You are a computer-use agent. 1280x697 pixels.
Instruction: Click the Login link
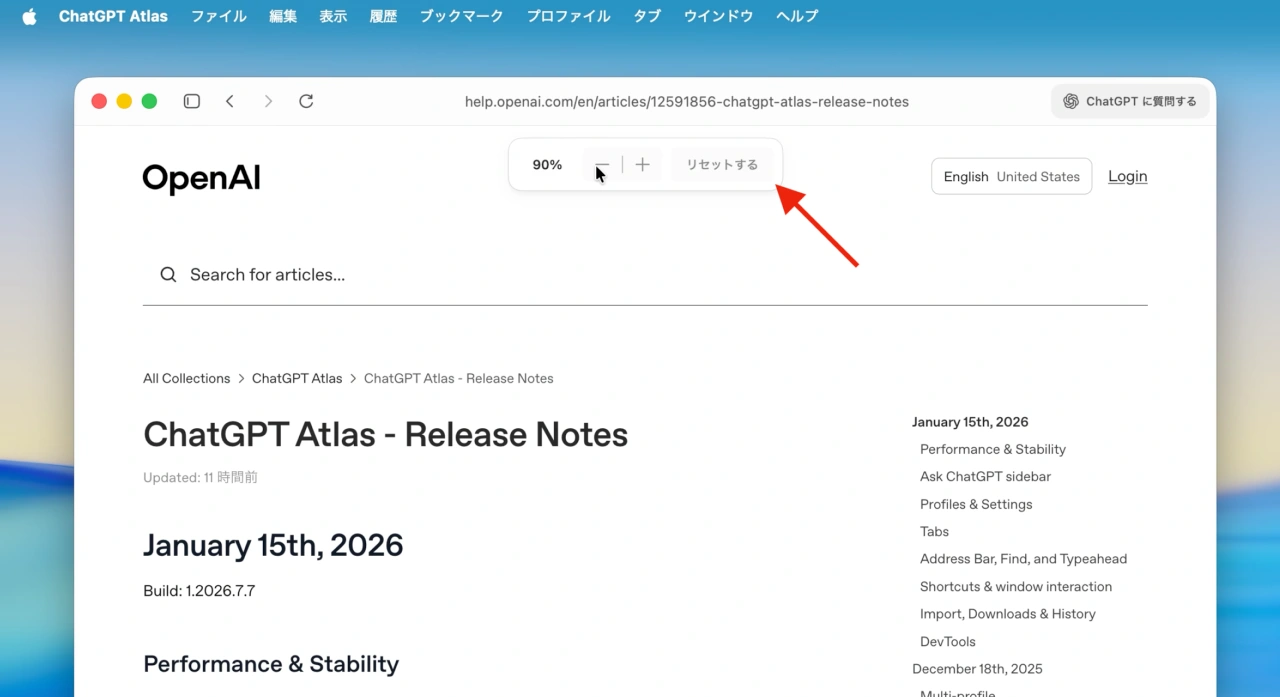point(1127,176)
